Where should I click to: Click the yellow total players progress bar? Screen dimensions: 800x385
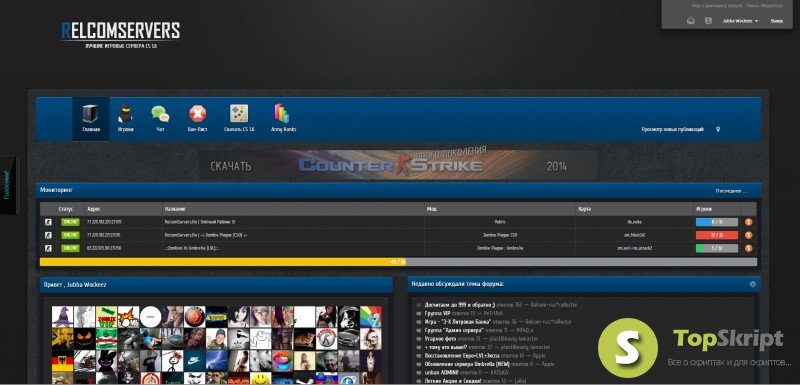(x=223, y=262)
